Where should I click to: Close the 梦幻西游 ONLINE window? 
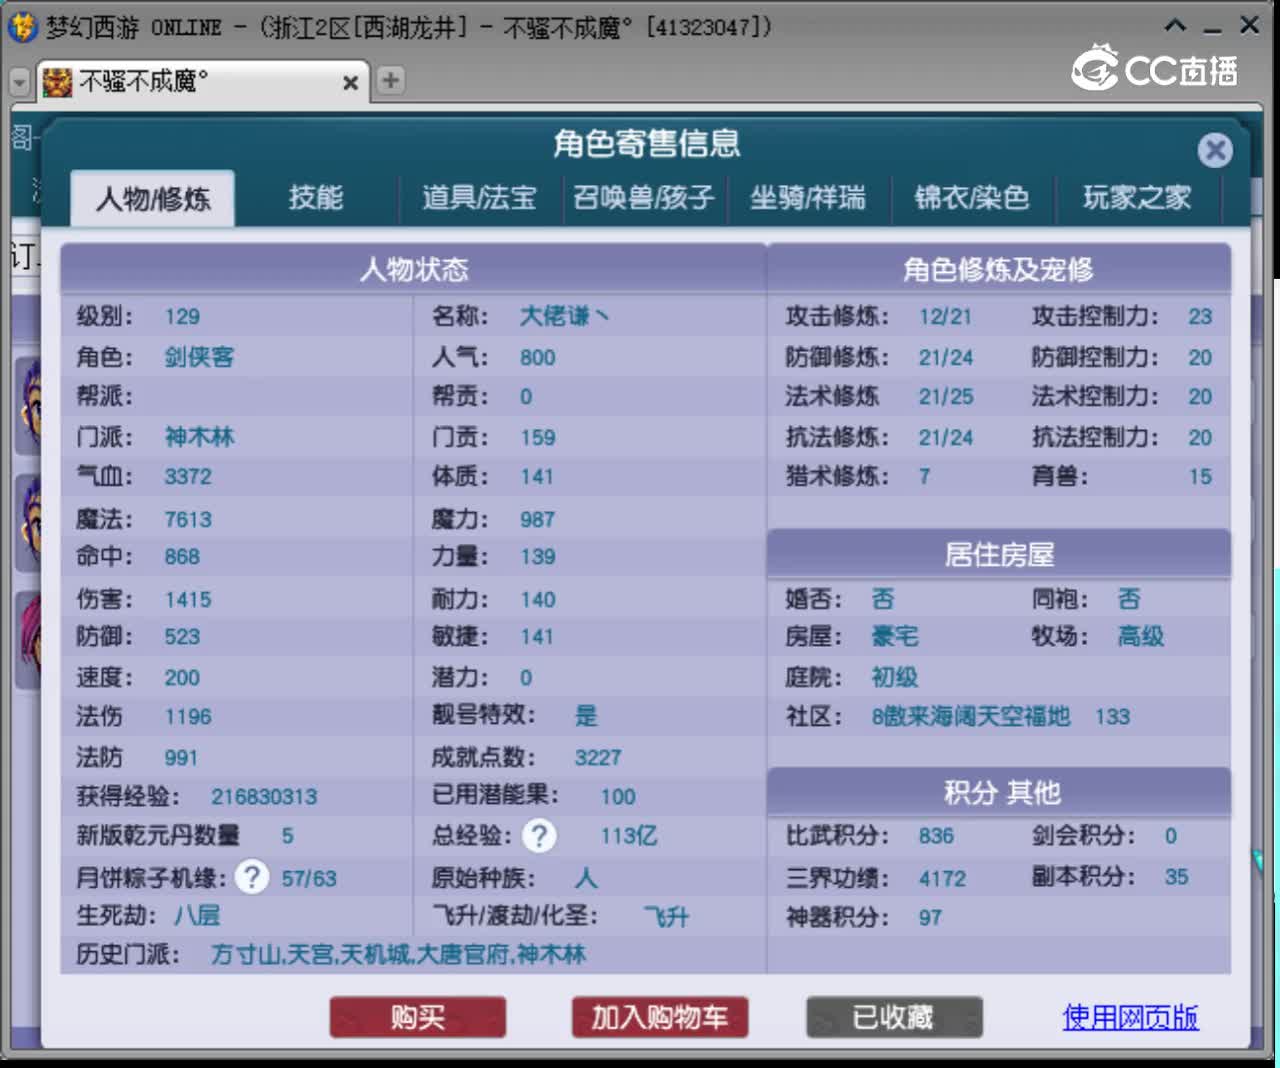coord(1250,25)
